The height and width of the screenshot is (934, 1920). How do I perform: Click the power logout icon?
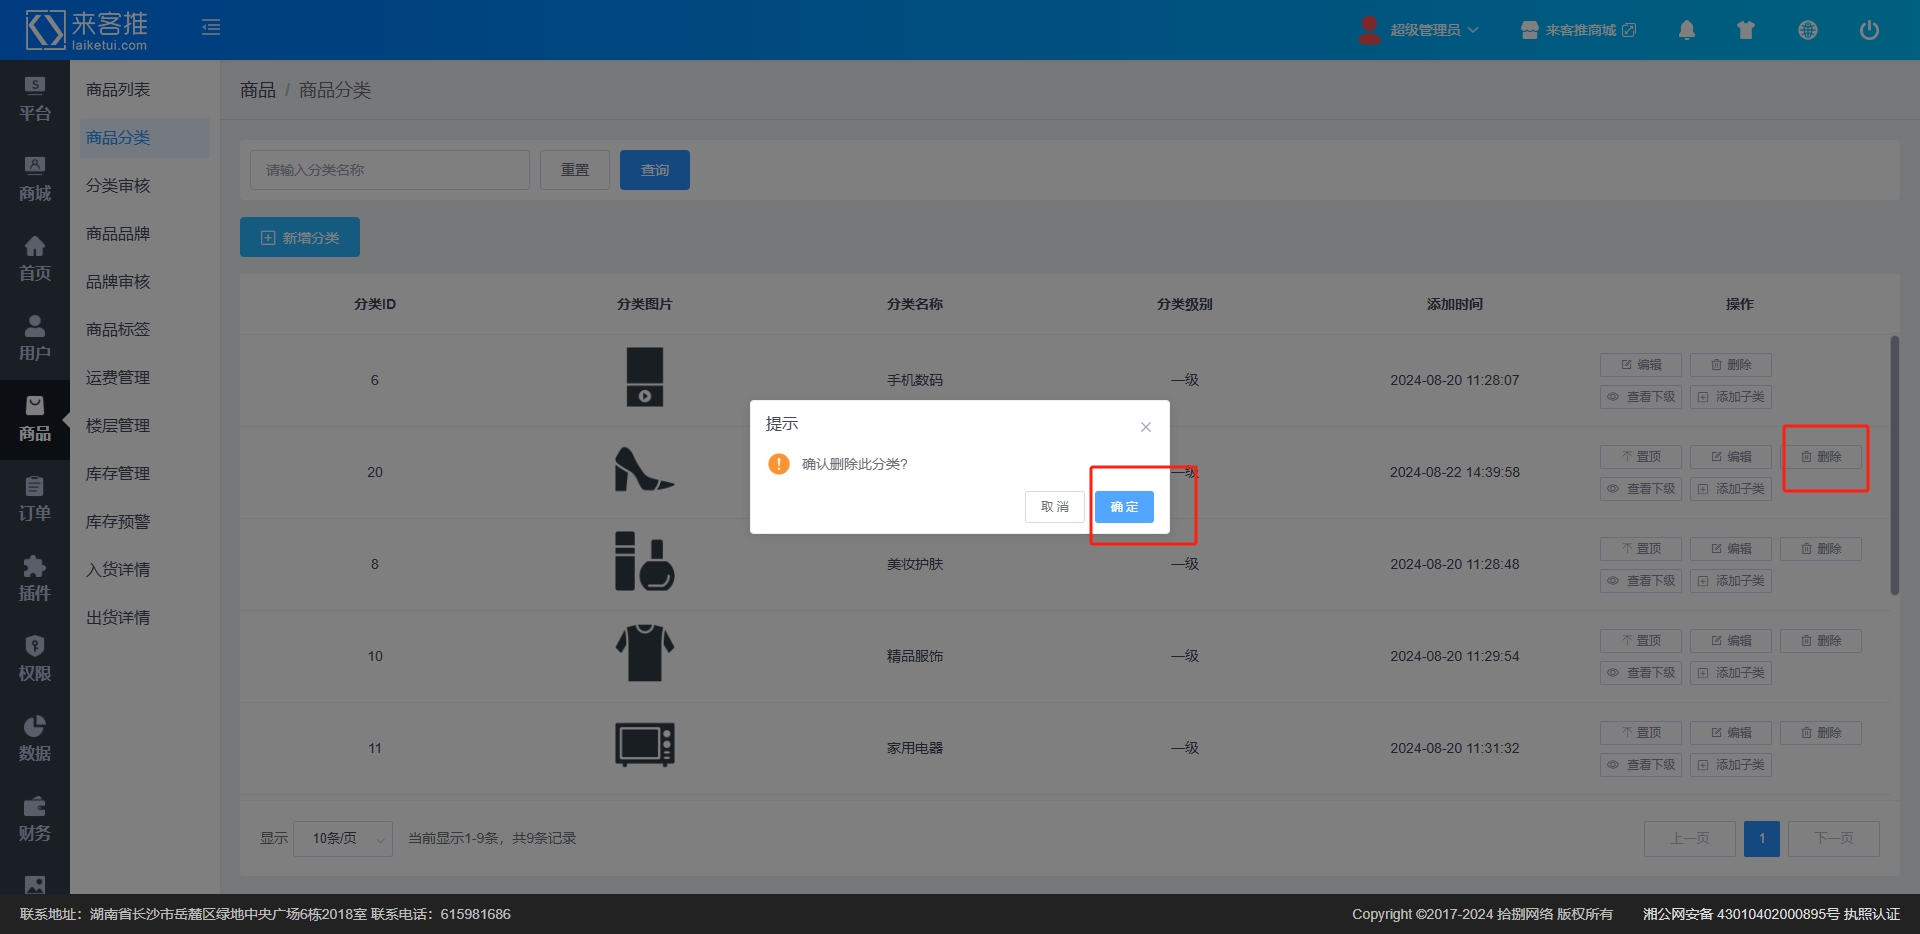pyautogui.click(x=1868, y=30)
